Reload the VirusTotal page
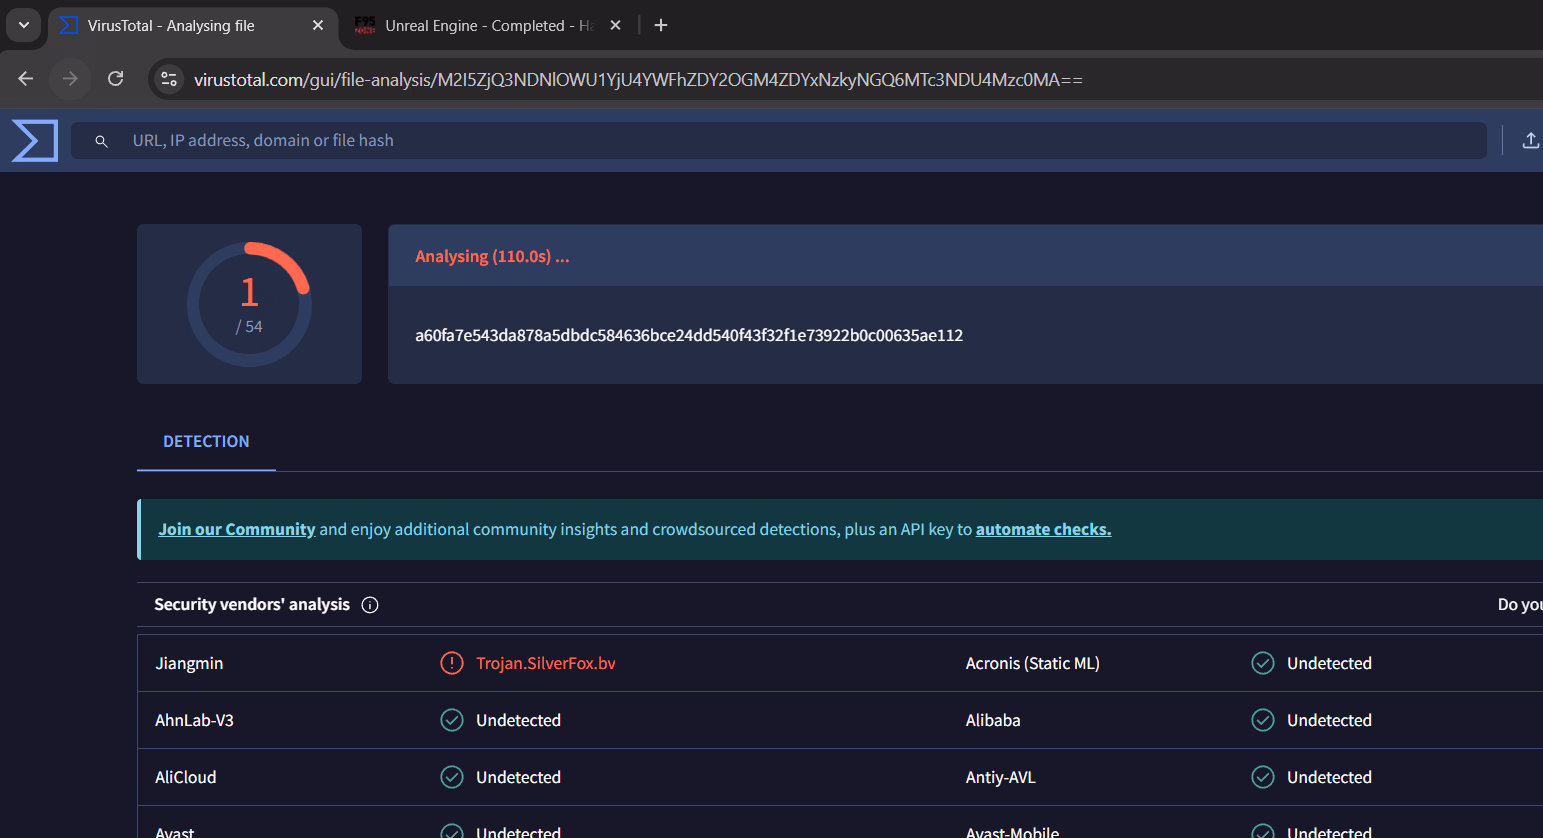The height and width of the screenshot is (838, 1543). click(116, 79)
